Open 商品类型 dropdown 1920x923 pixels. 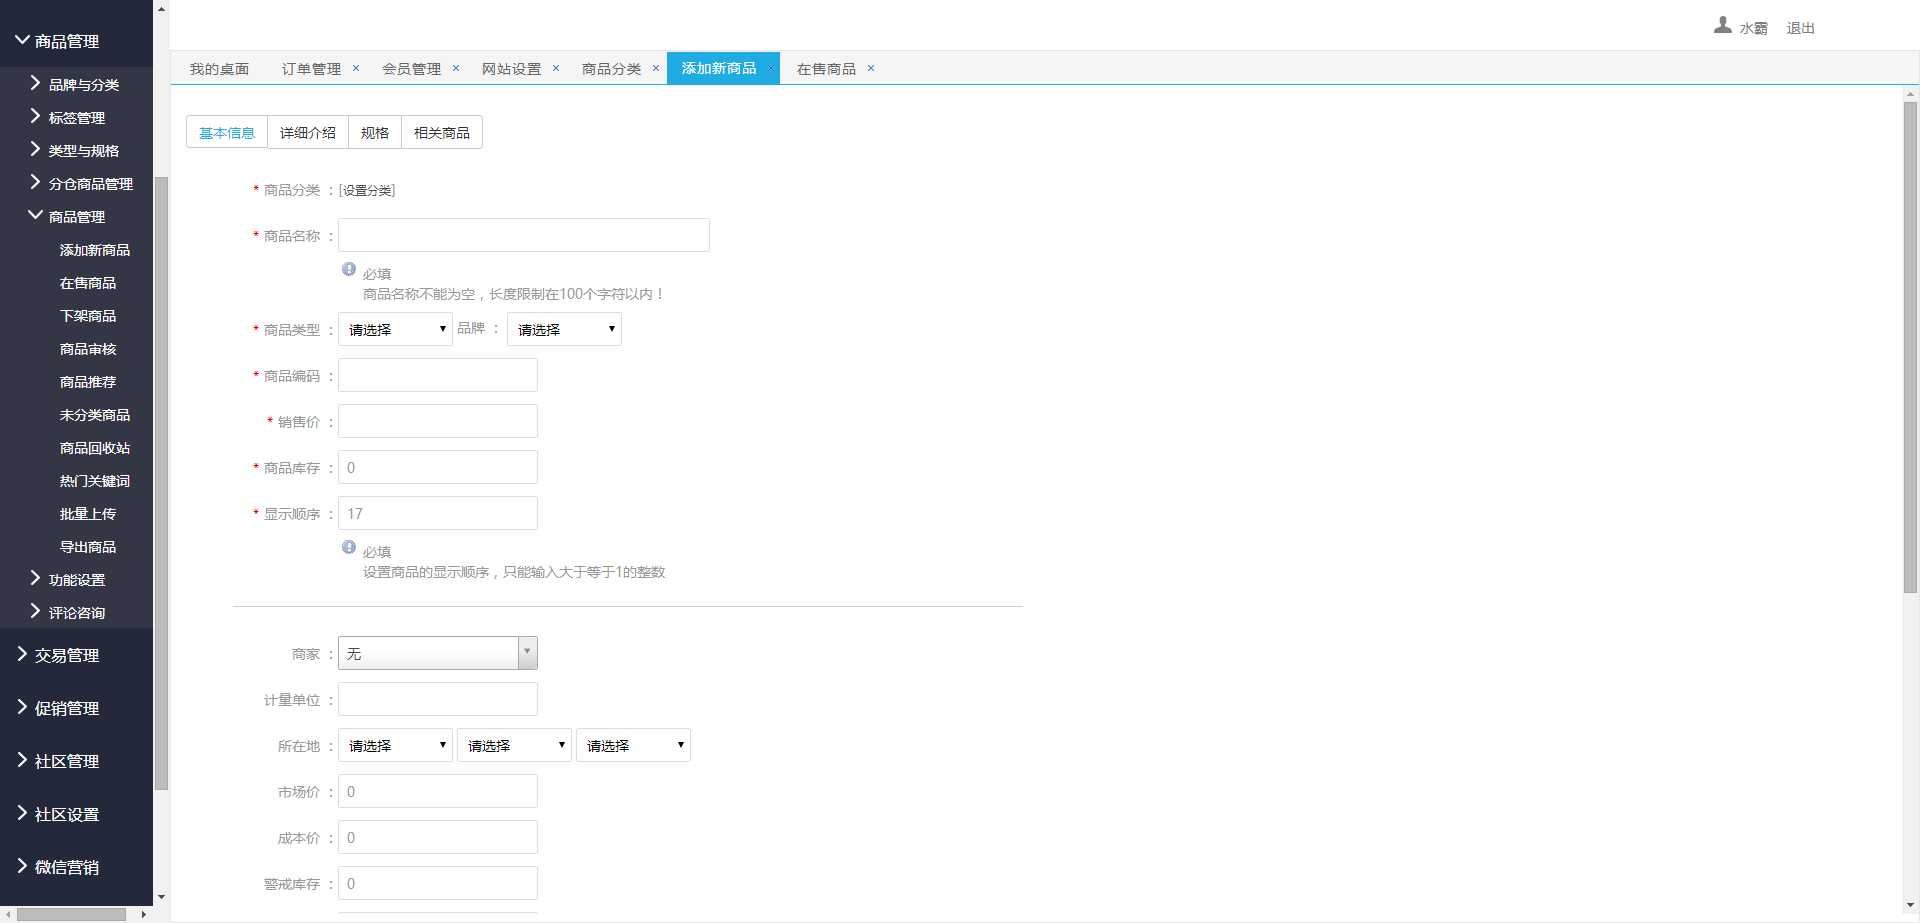tap(395, 329)
